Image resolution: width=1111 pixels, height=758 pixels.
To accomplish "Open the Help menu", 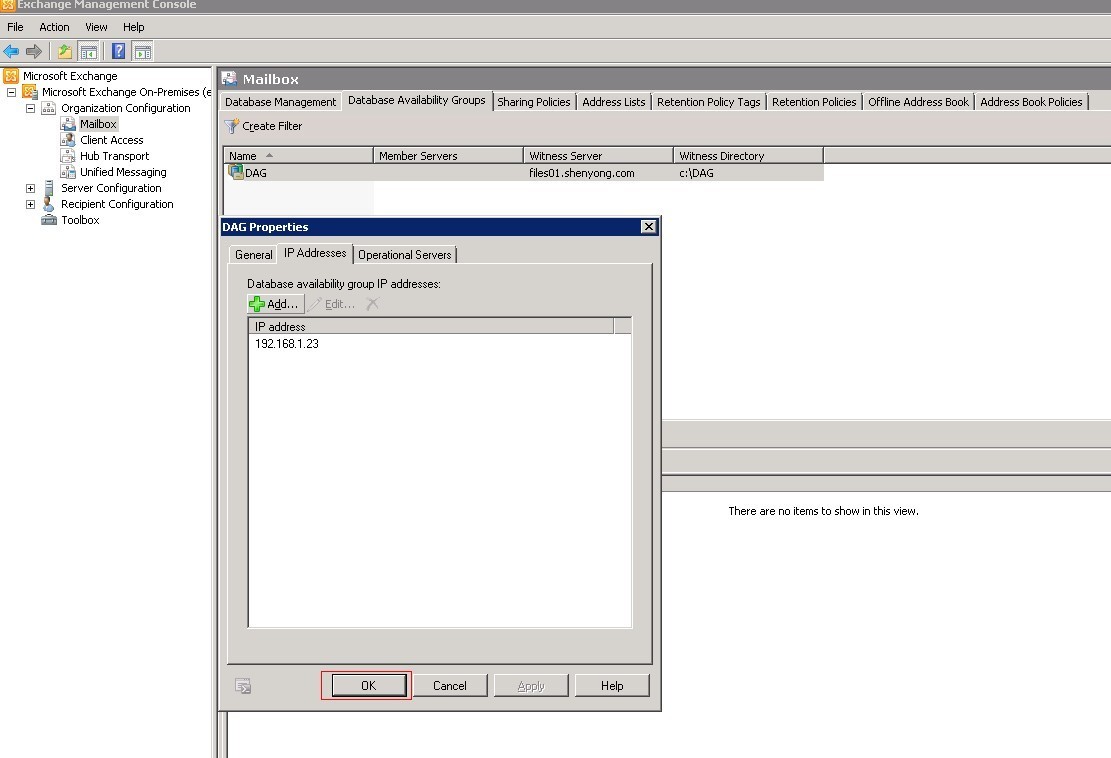I will tap(133, 27).
